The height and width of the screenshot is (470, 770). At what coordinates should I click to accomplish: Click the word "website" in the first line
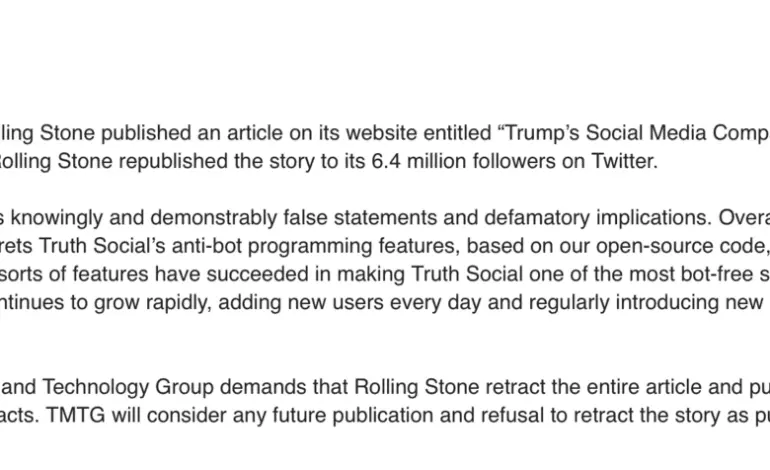point(382,133)
